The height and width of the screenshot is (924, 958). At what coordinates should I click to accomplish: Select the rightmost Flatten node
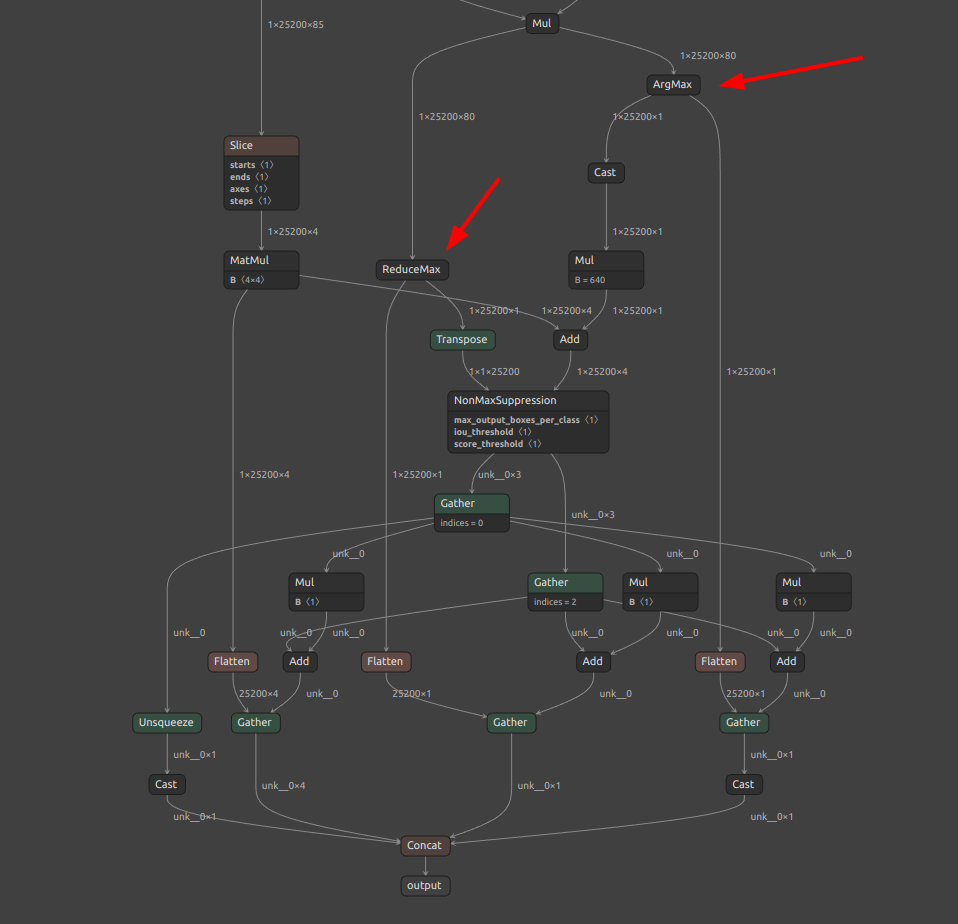point(720,661)
